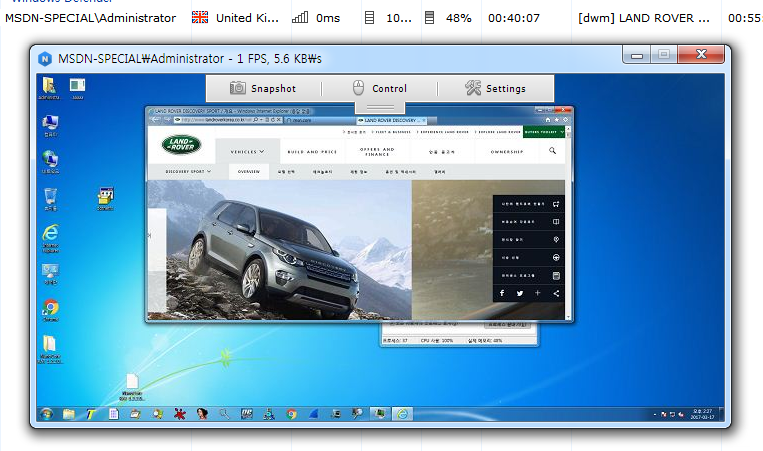Image resolution: width=763 pixels, height=451 pixels.
Task: Click the FLEET & BUSINESS link
Action: click(x=391, y=132)
